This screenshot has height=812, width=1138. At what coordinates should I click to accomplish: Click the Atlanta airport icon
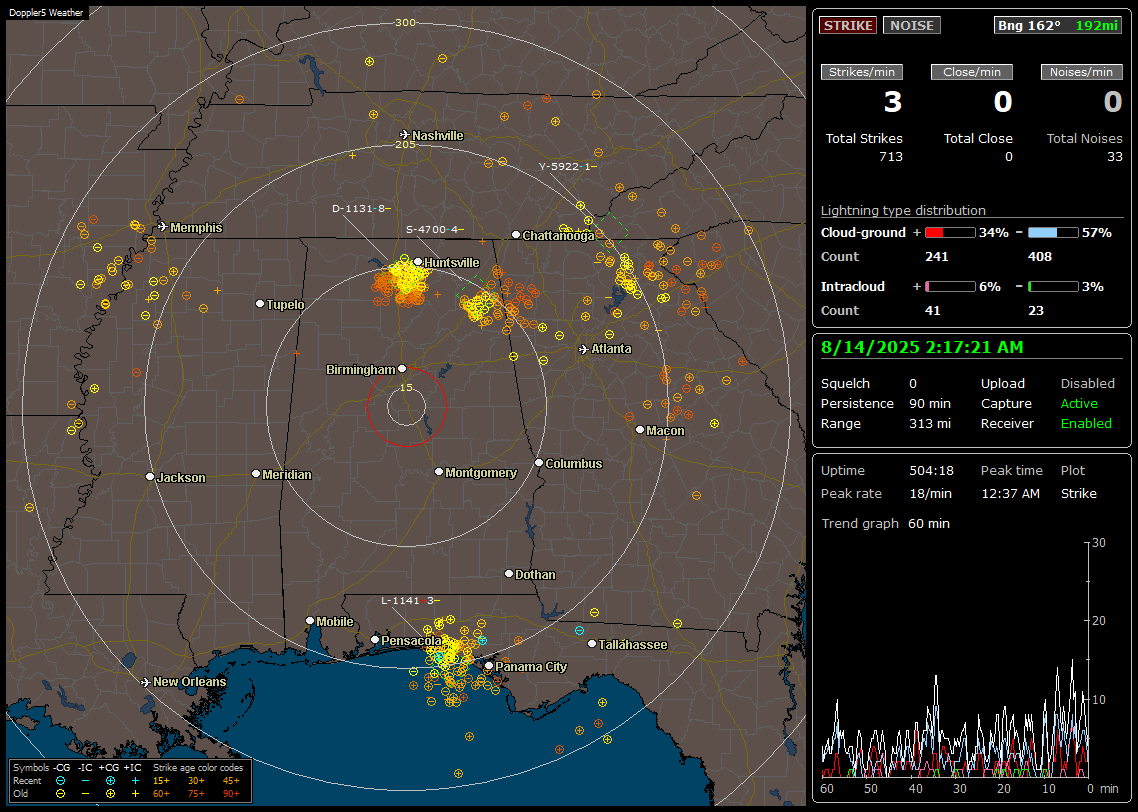(x=584, y=349)
